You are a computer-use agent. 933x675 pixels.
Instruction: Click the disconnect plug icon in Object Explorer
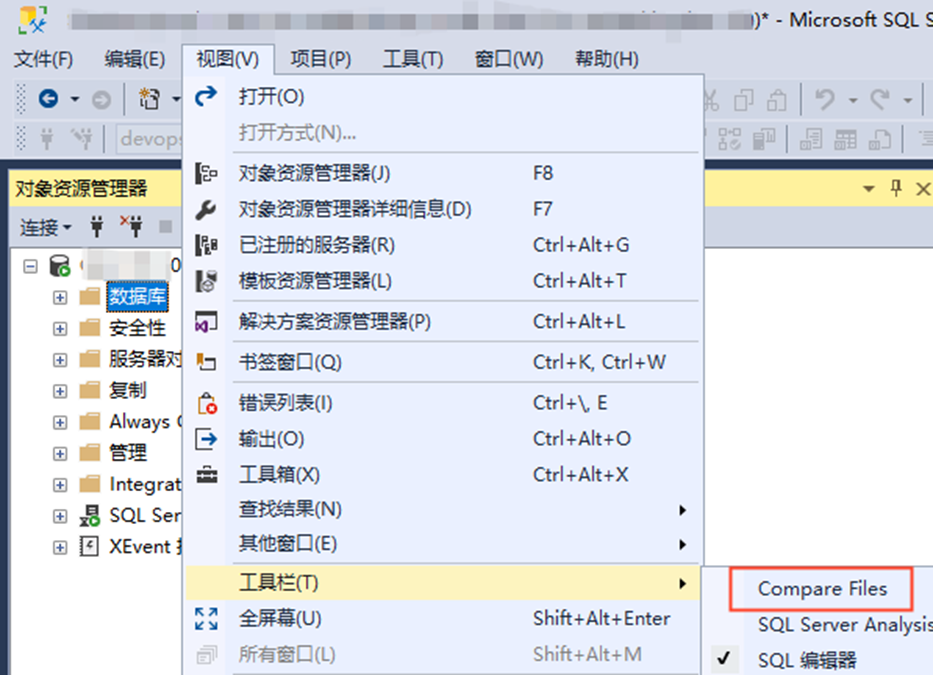point(132,226)
